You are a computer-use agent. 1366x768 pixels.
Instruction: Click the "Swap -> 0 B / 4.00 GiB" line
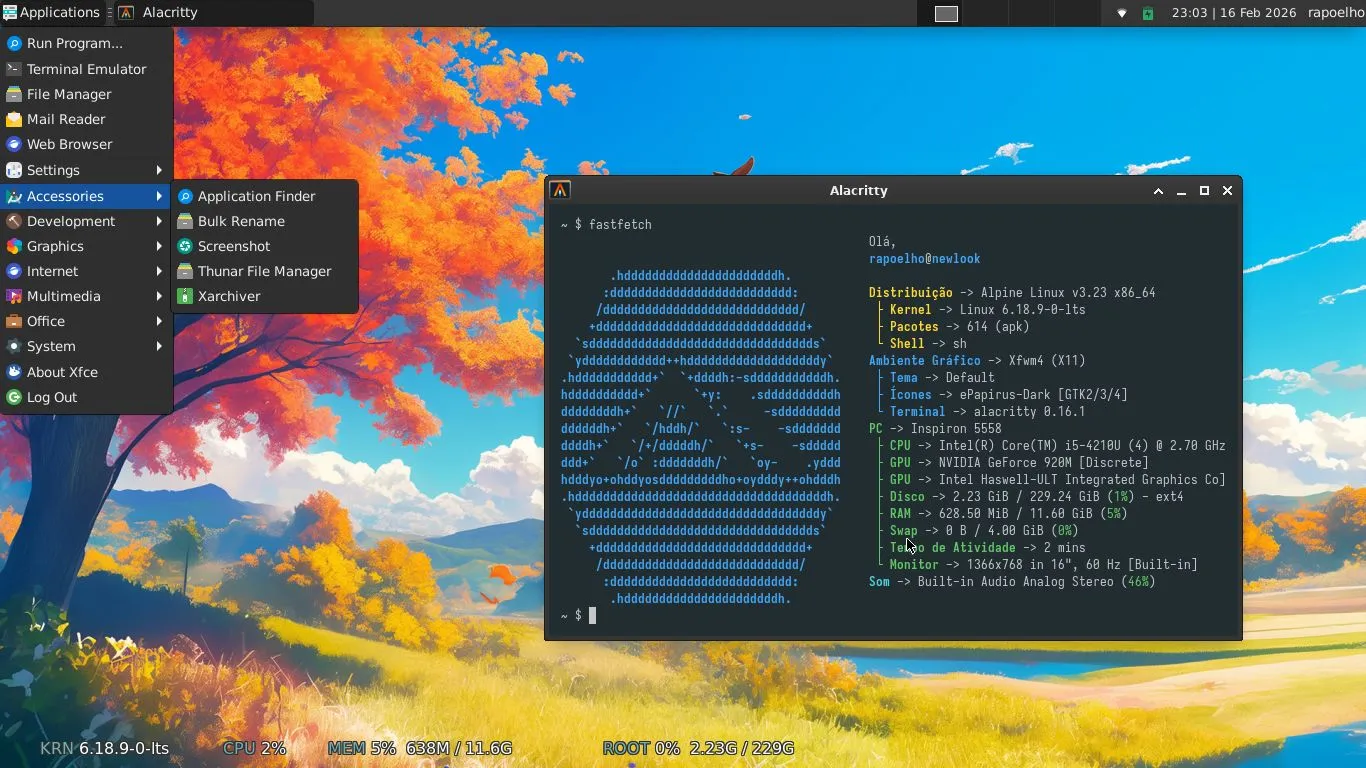[984, 530]
